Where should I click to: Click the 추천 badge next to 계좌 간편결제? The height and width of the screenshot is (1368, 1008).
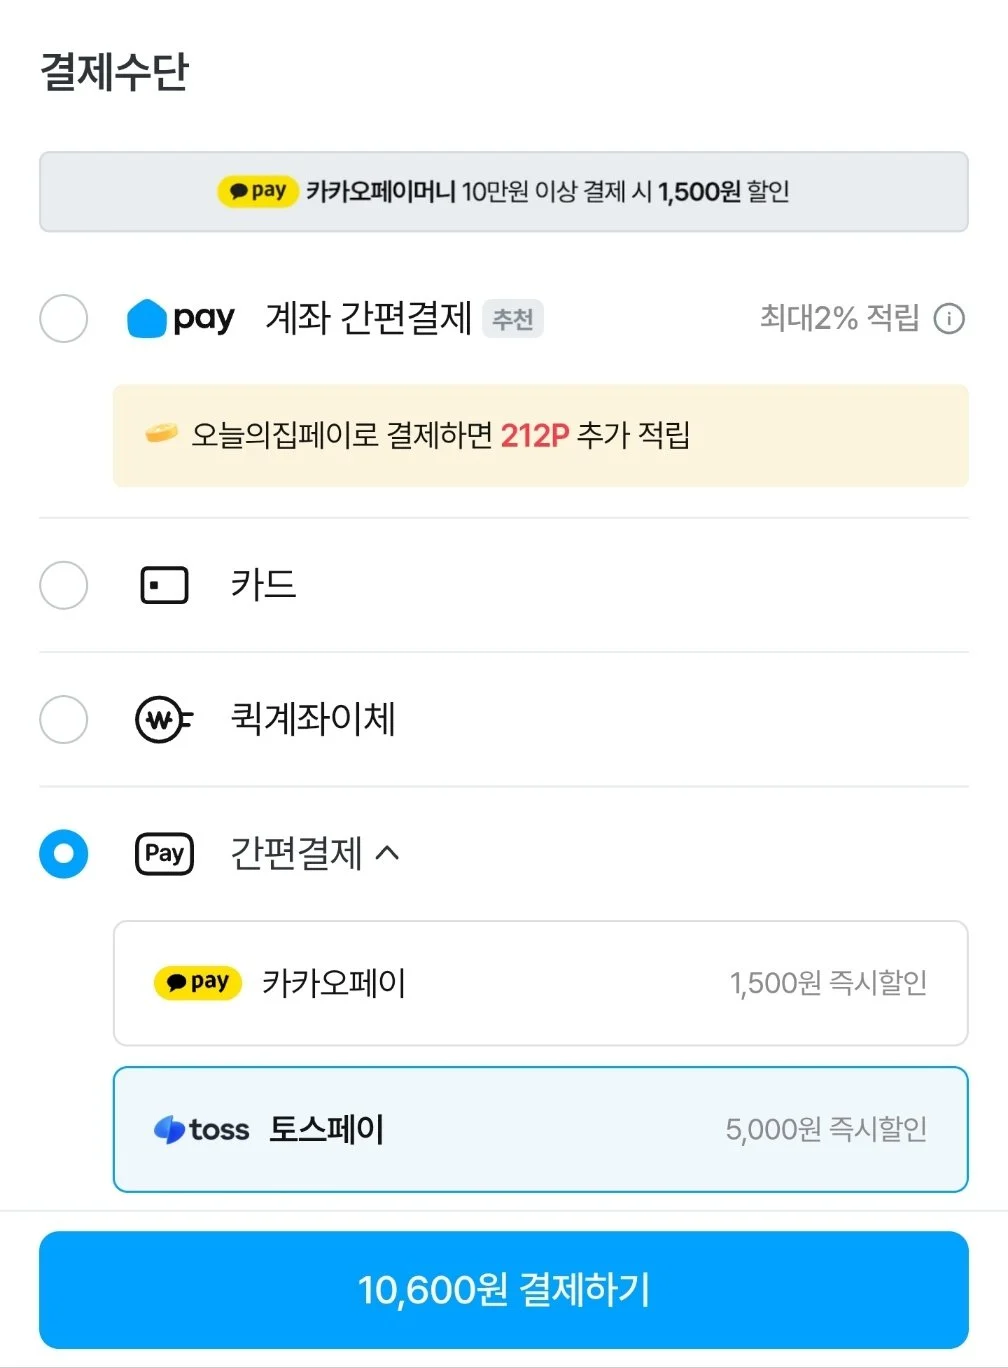tap(513, 319)
